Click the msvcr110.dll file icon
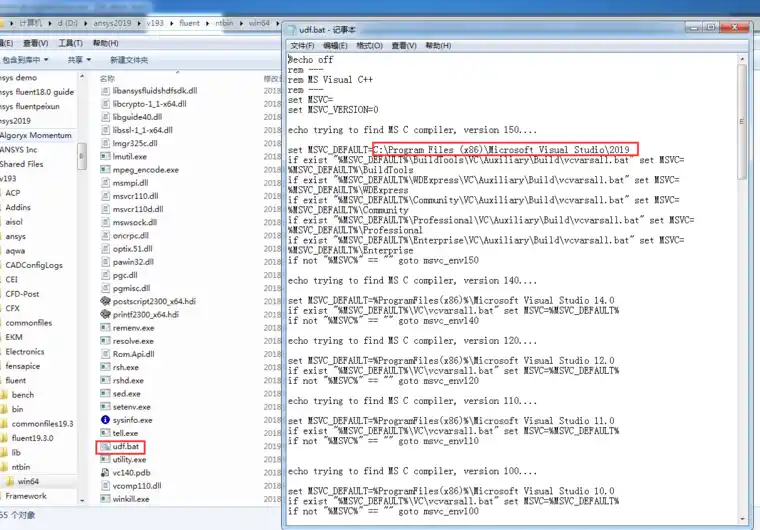Screen dimensions: 760x530 [x=105, y=196]
